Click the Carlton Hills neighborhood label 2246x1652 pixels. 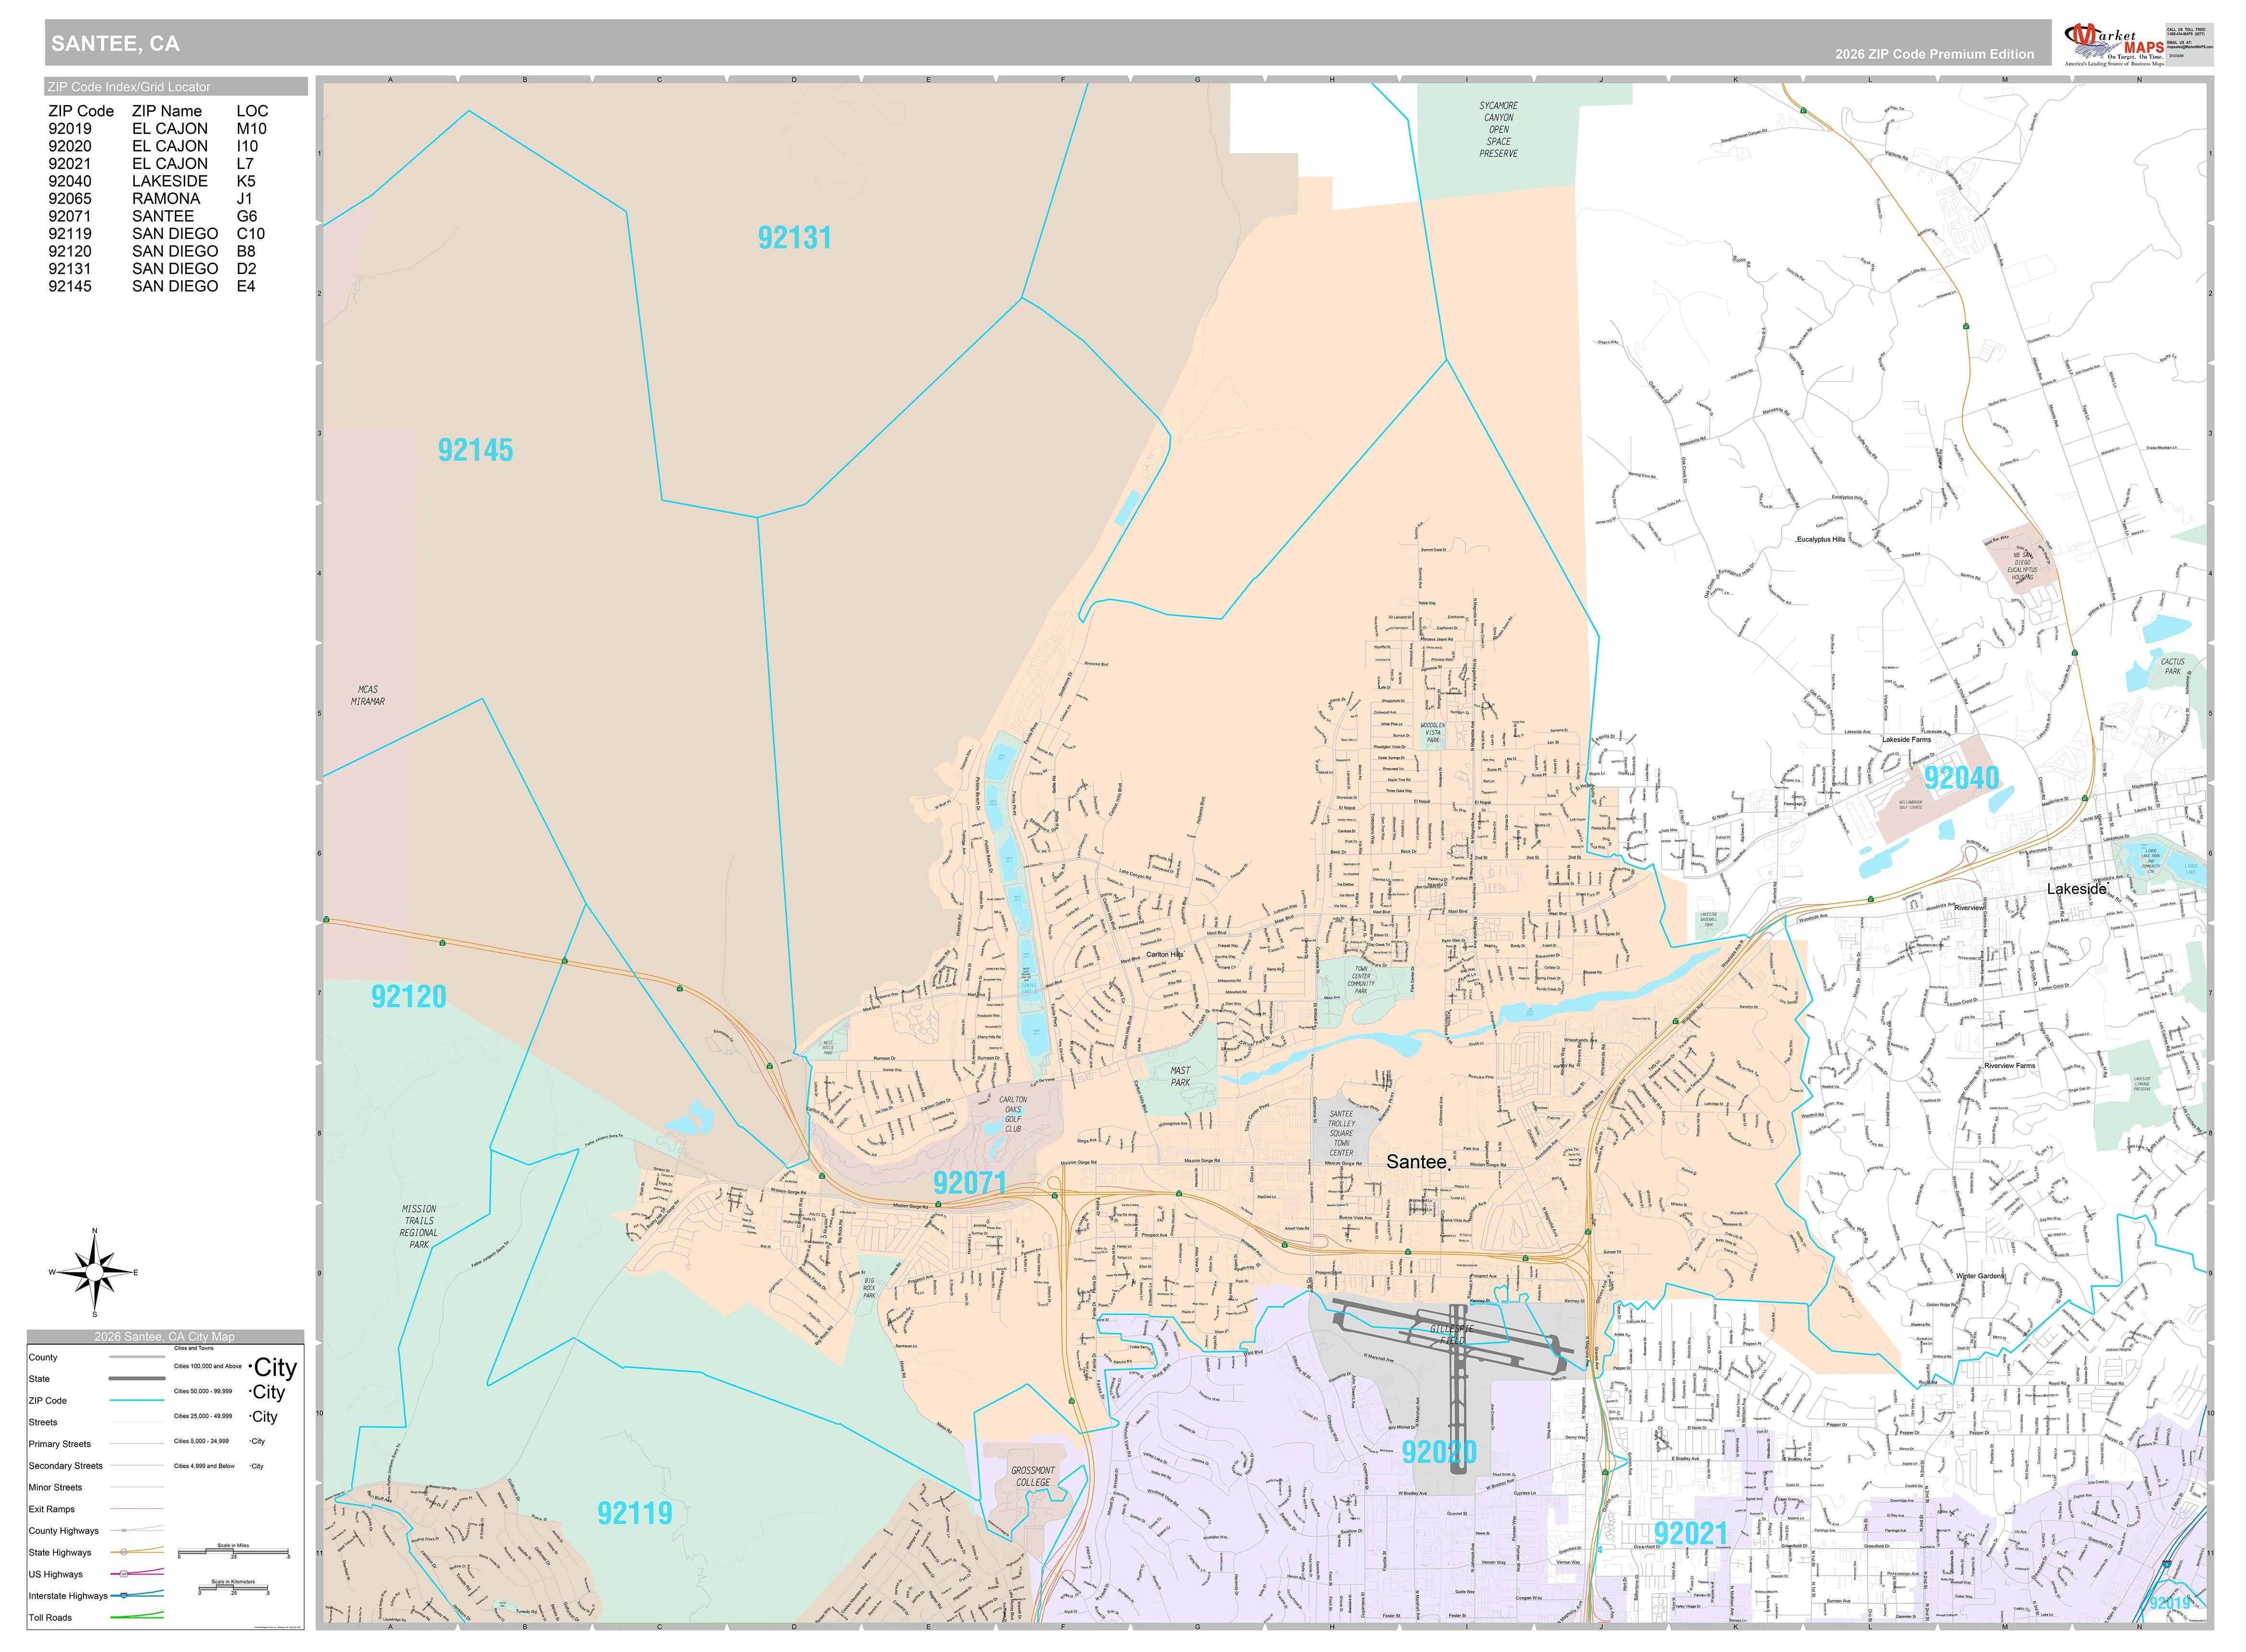pos(1165,955)
